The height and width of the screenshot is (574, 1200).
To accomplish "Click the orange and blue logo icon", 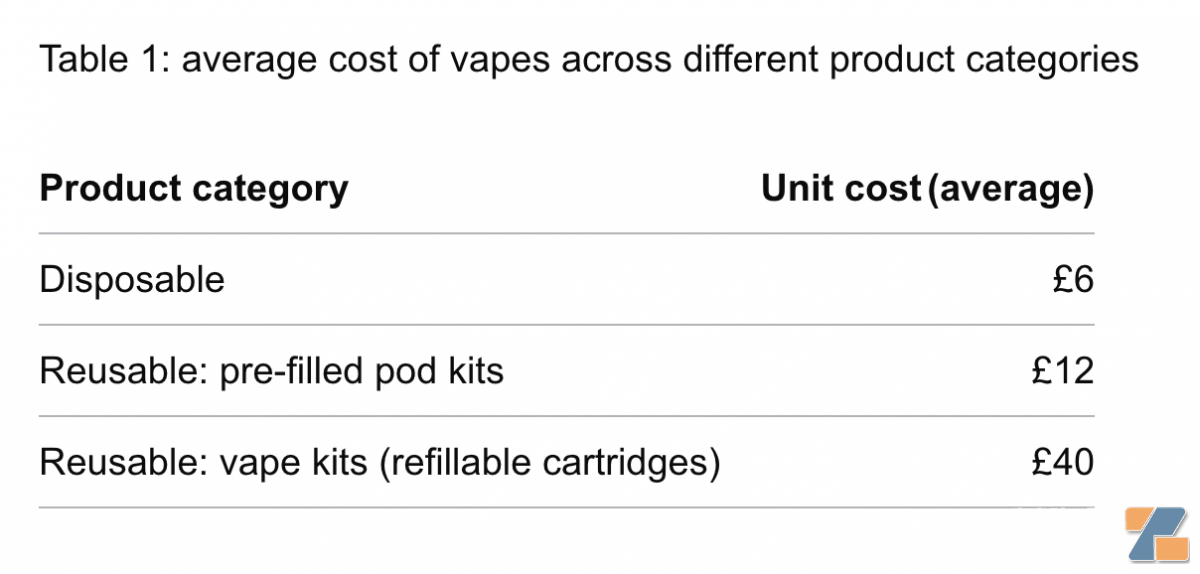I will 1155,535.
